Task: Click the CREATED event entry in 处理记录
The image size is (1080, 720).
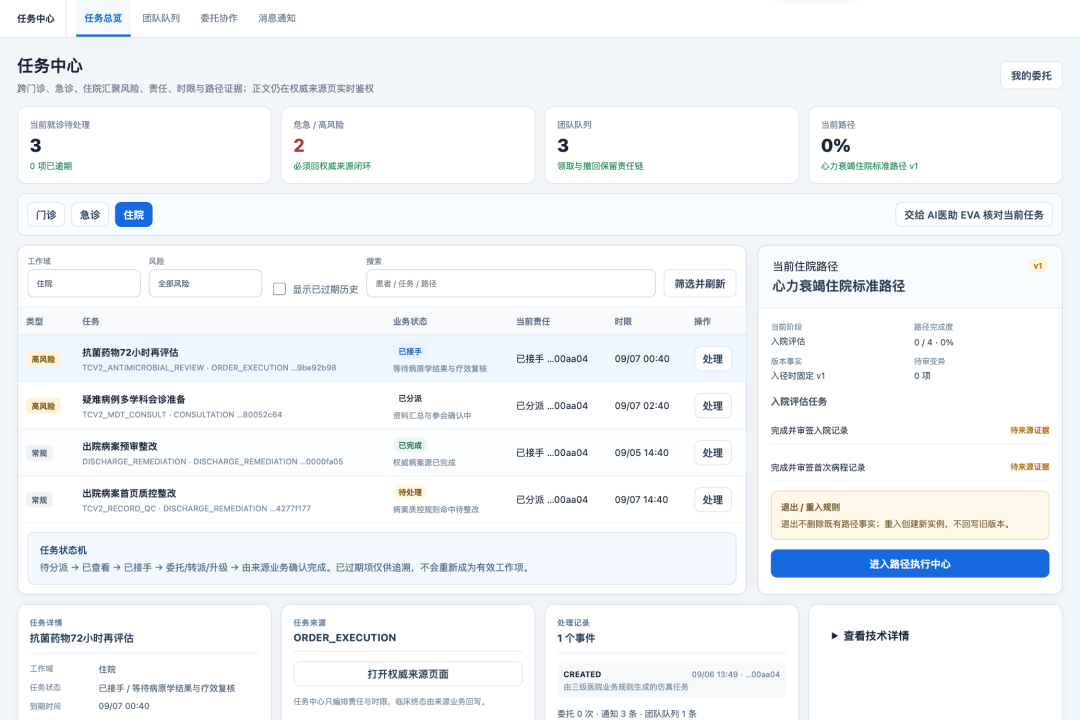Action: (672, 680)
